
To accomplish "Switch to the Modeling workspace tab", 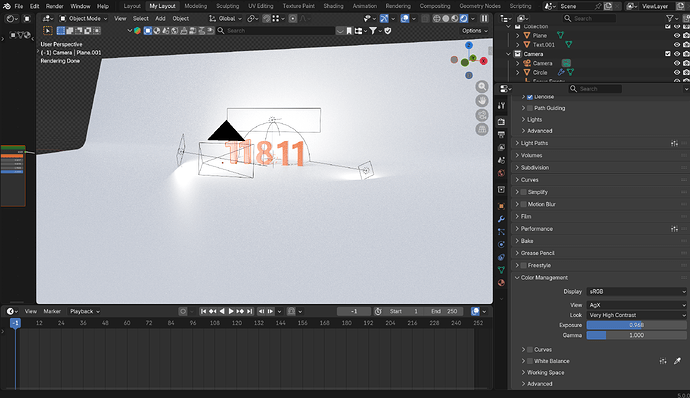I will [195, 6].
